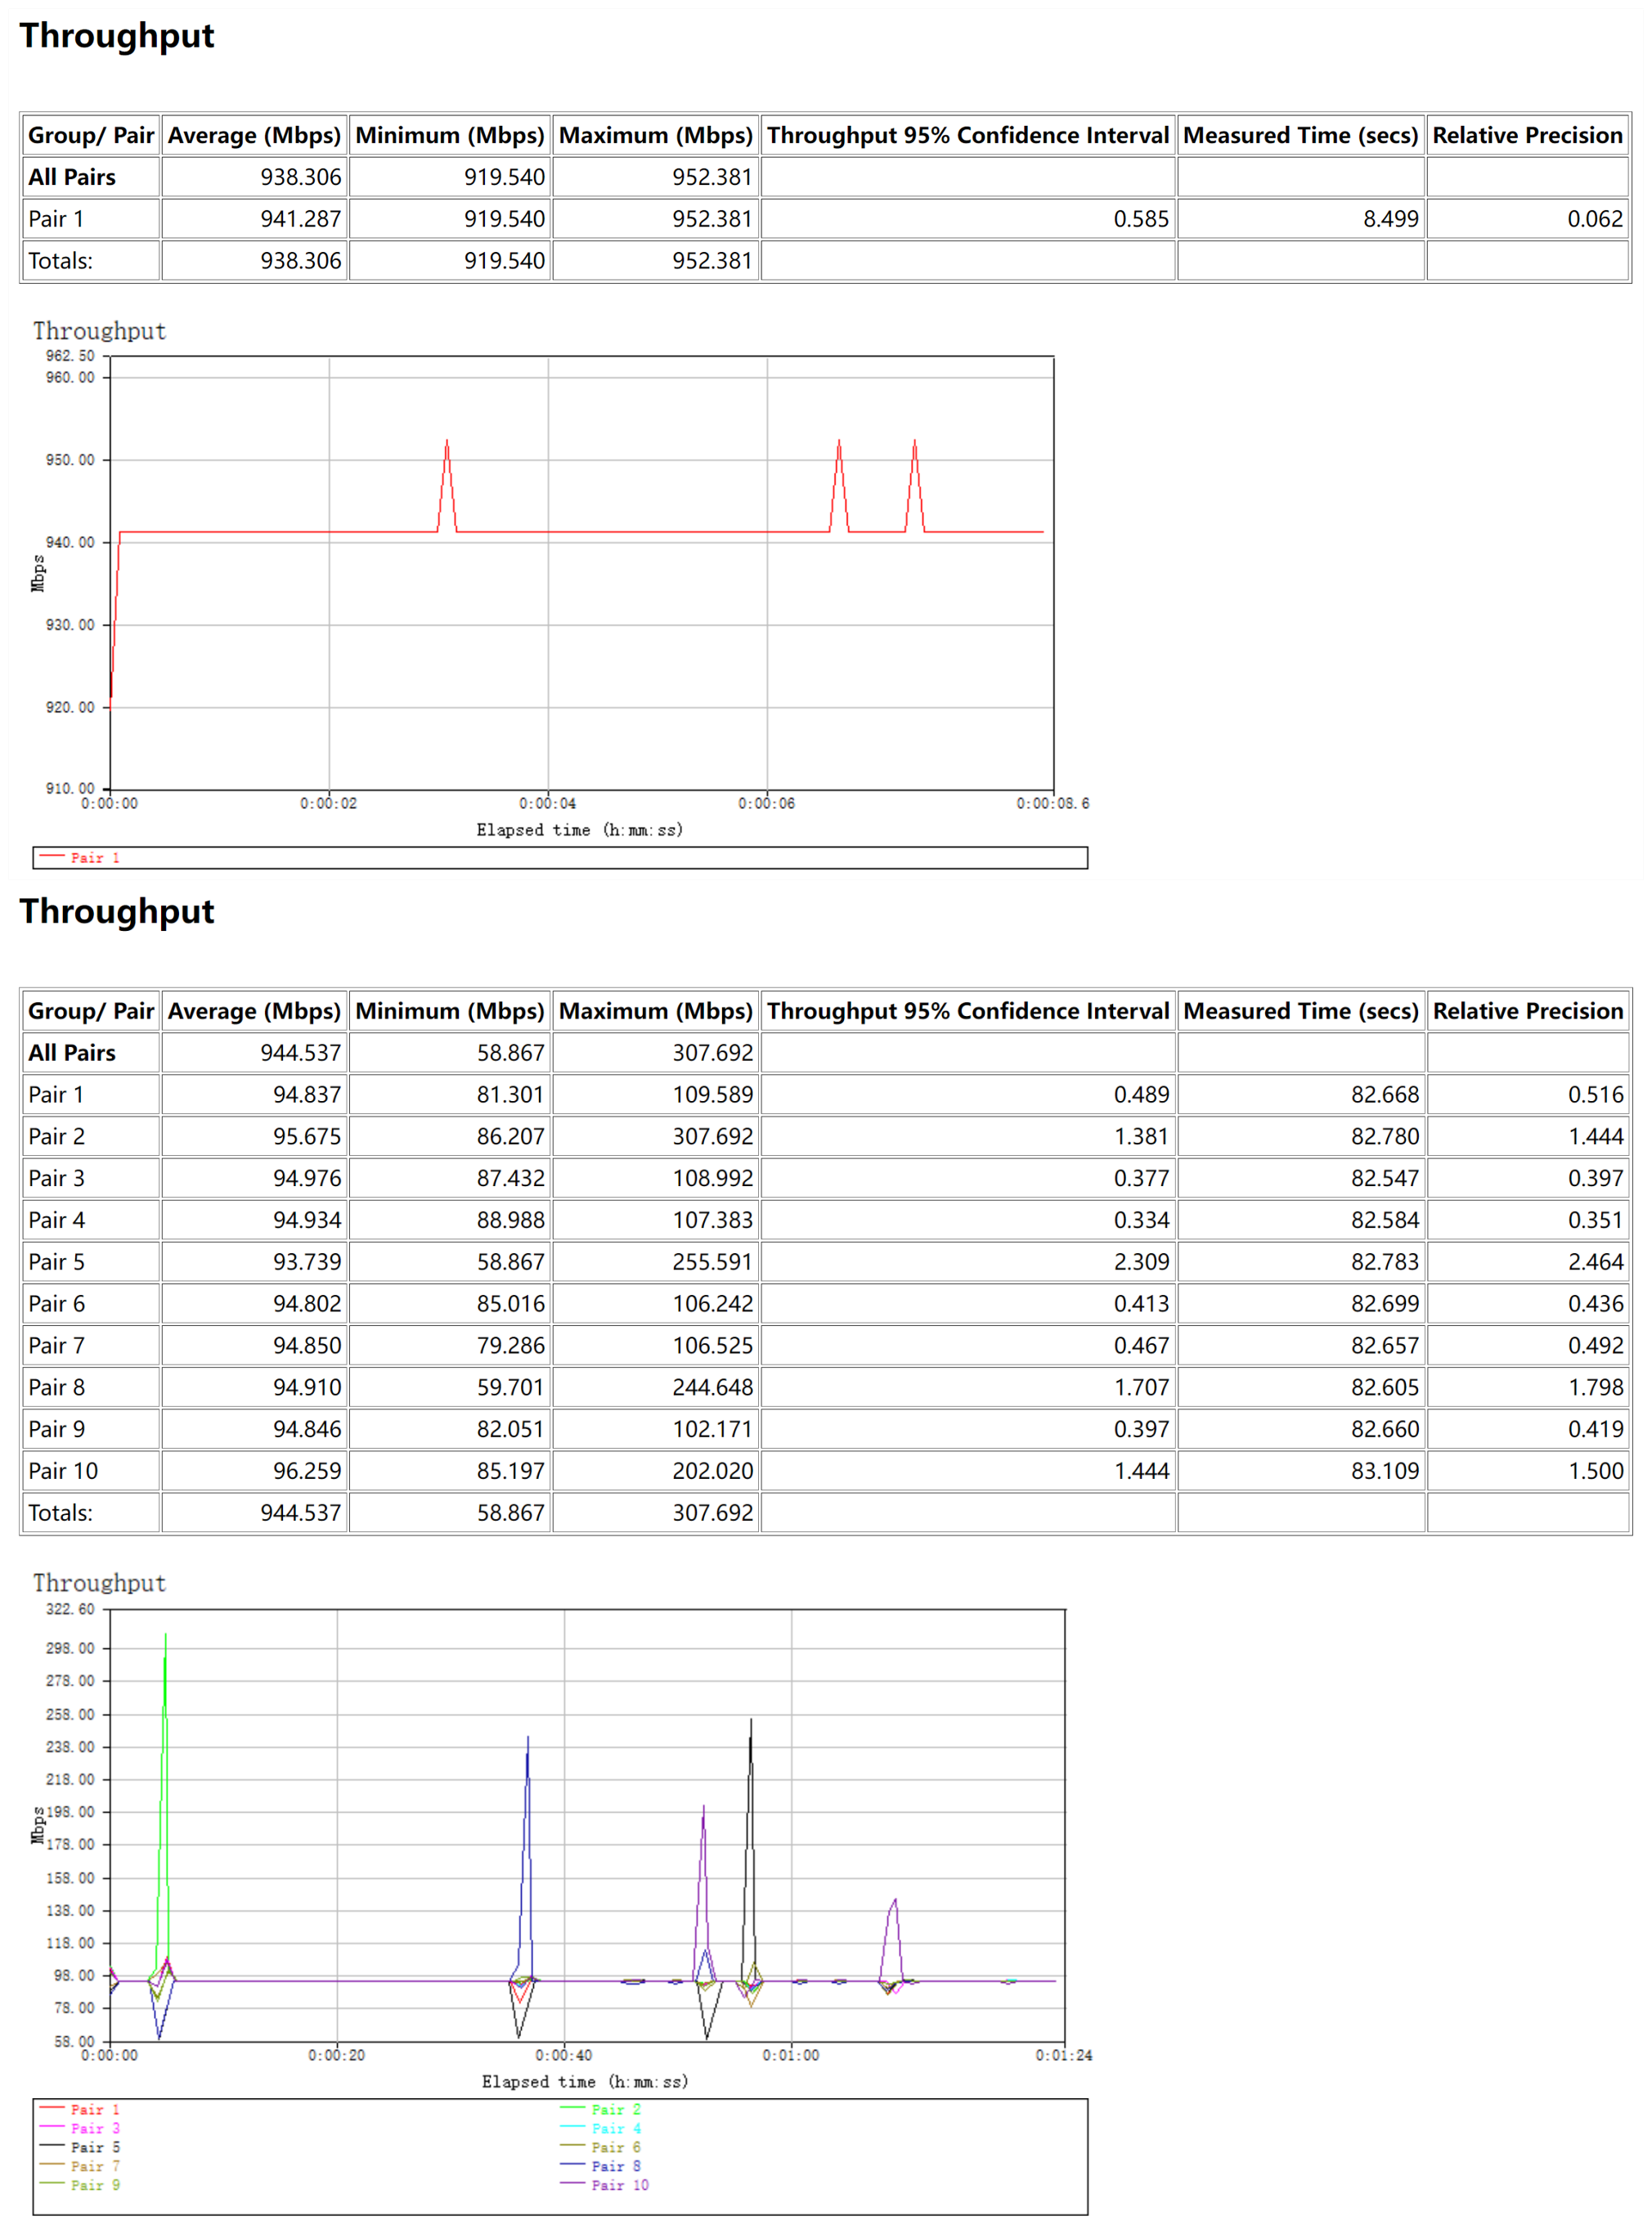
Task: Click the 0:01:00 time axis label
Action: (x=790, y=2055)
